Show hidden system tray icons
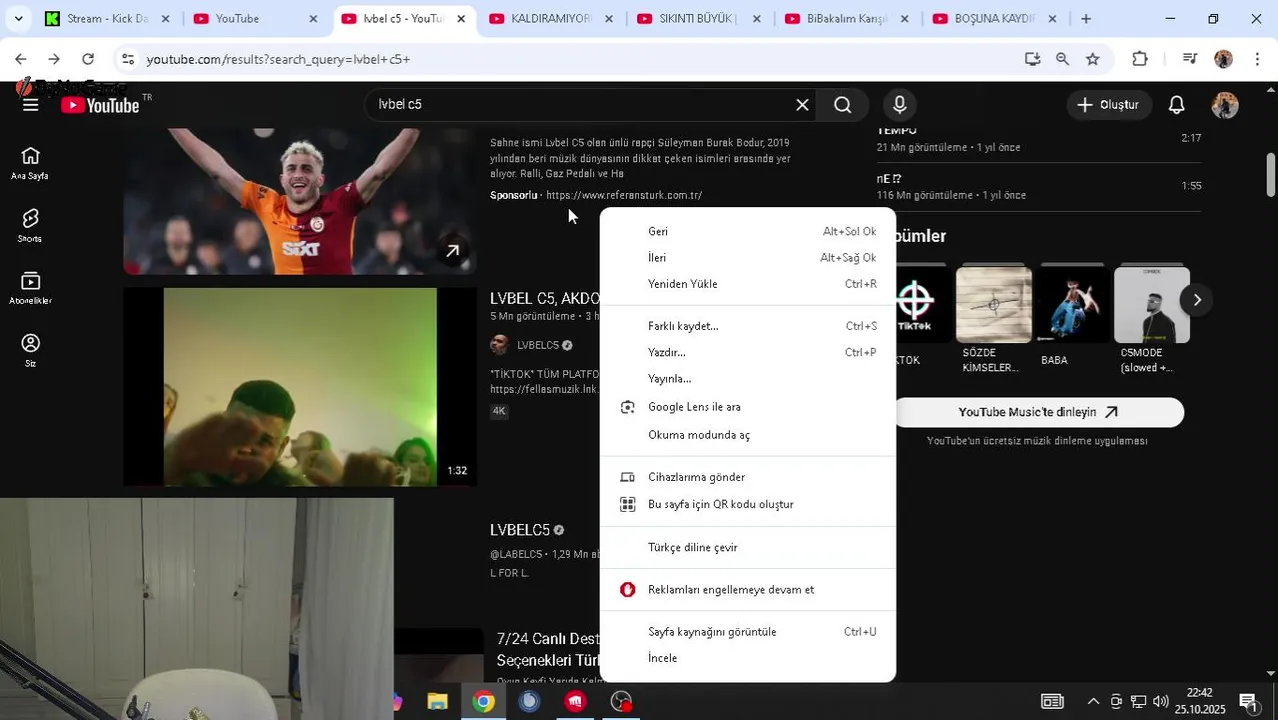Viewport: 1278px width, 720px height. 1093,702
